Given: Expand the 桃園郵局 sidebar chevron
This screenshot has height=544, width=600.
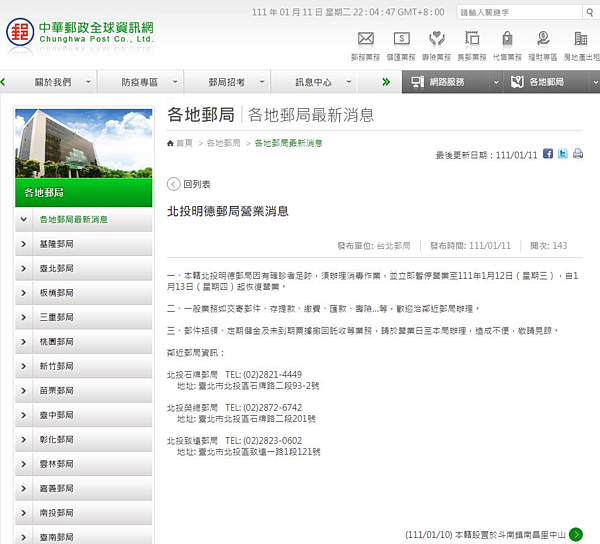Looking at the screenshot, I should (24, 342).
